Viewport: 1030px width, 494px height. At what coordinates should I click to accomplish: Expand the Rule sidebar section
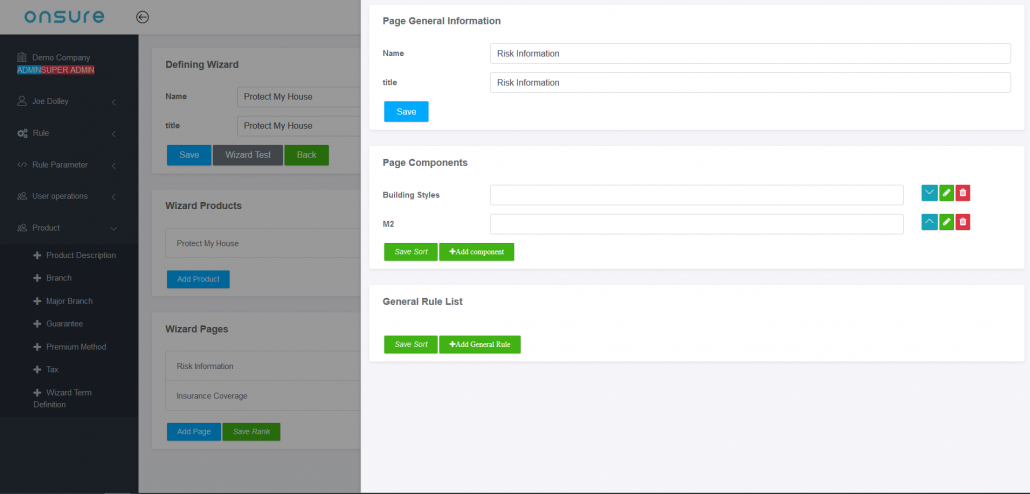pos(68,133)
